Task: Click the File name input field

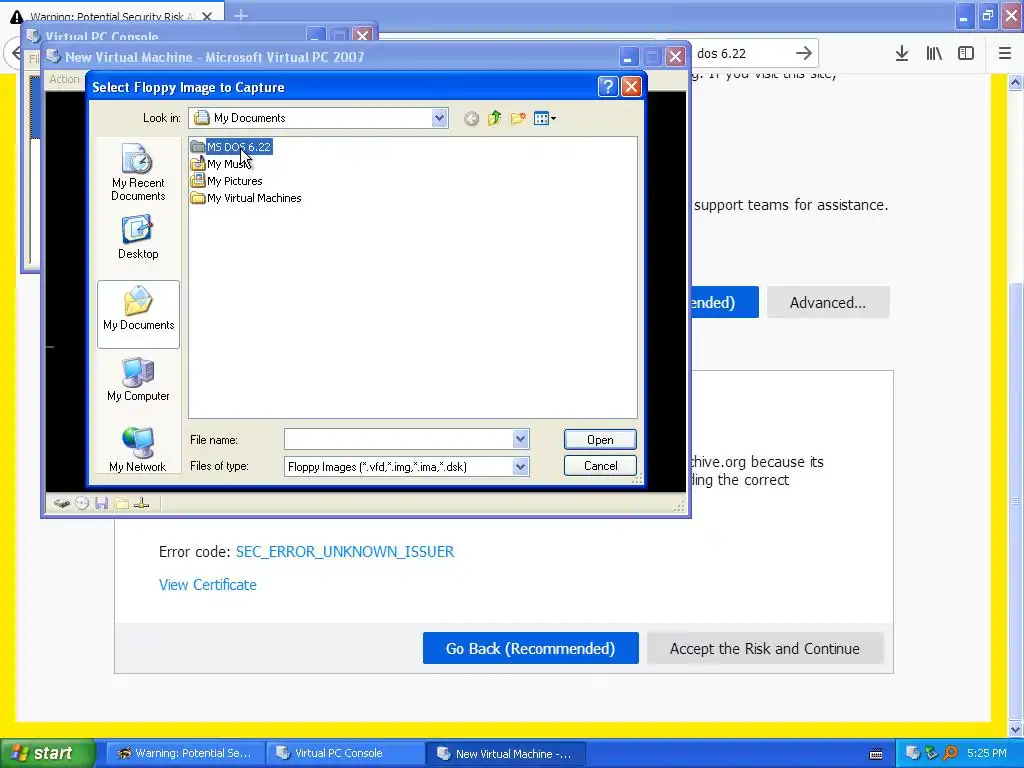Action: click(398, 440)
